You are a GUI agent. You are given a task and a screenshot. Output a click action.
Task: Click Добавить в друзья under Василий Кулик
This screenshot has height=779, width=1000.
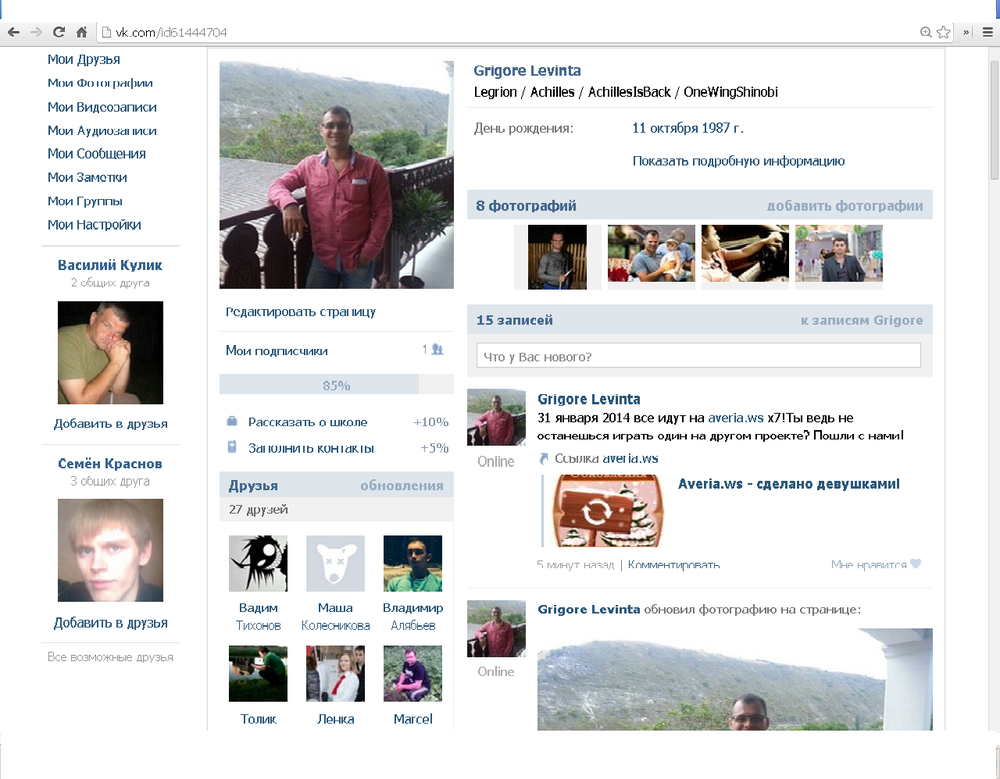click(111, 424)
